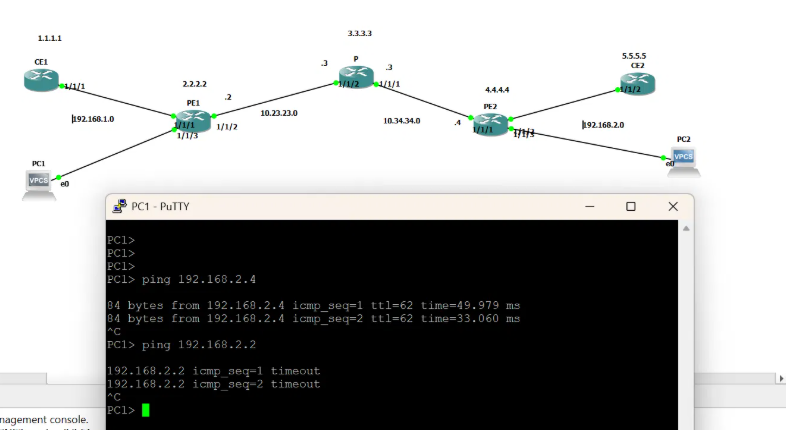This screenshot has height=430, width=786.
Task: Click the e0 interface label near PC1
Action: (65, 184)
